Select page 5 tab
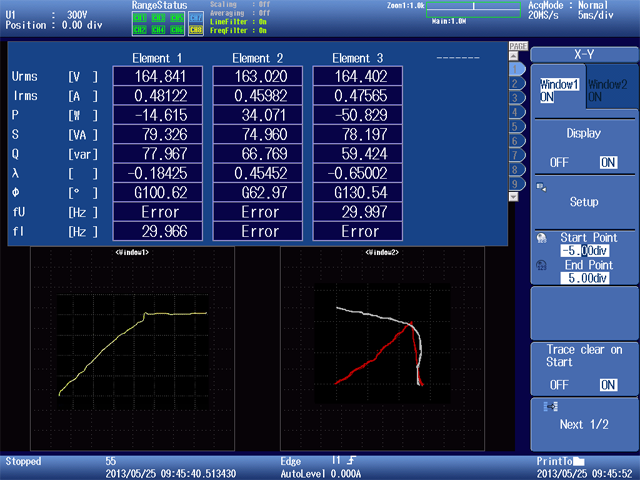The height and width of the screenshot is (480, 640). coord(517,127)
